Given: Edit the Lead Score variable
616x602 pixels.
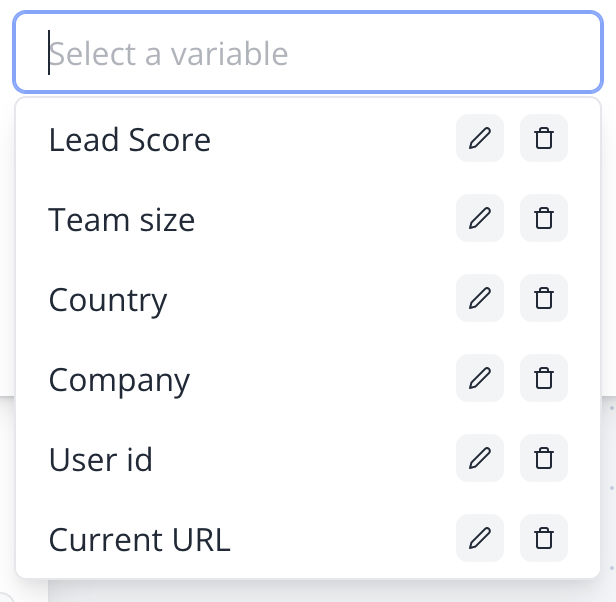Looking at the screenshot, I should pos(480,139).
